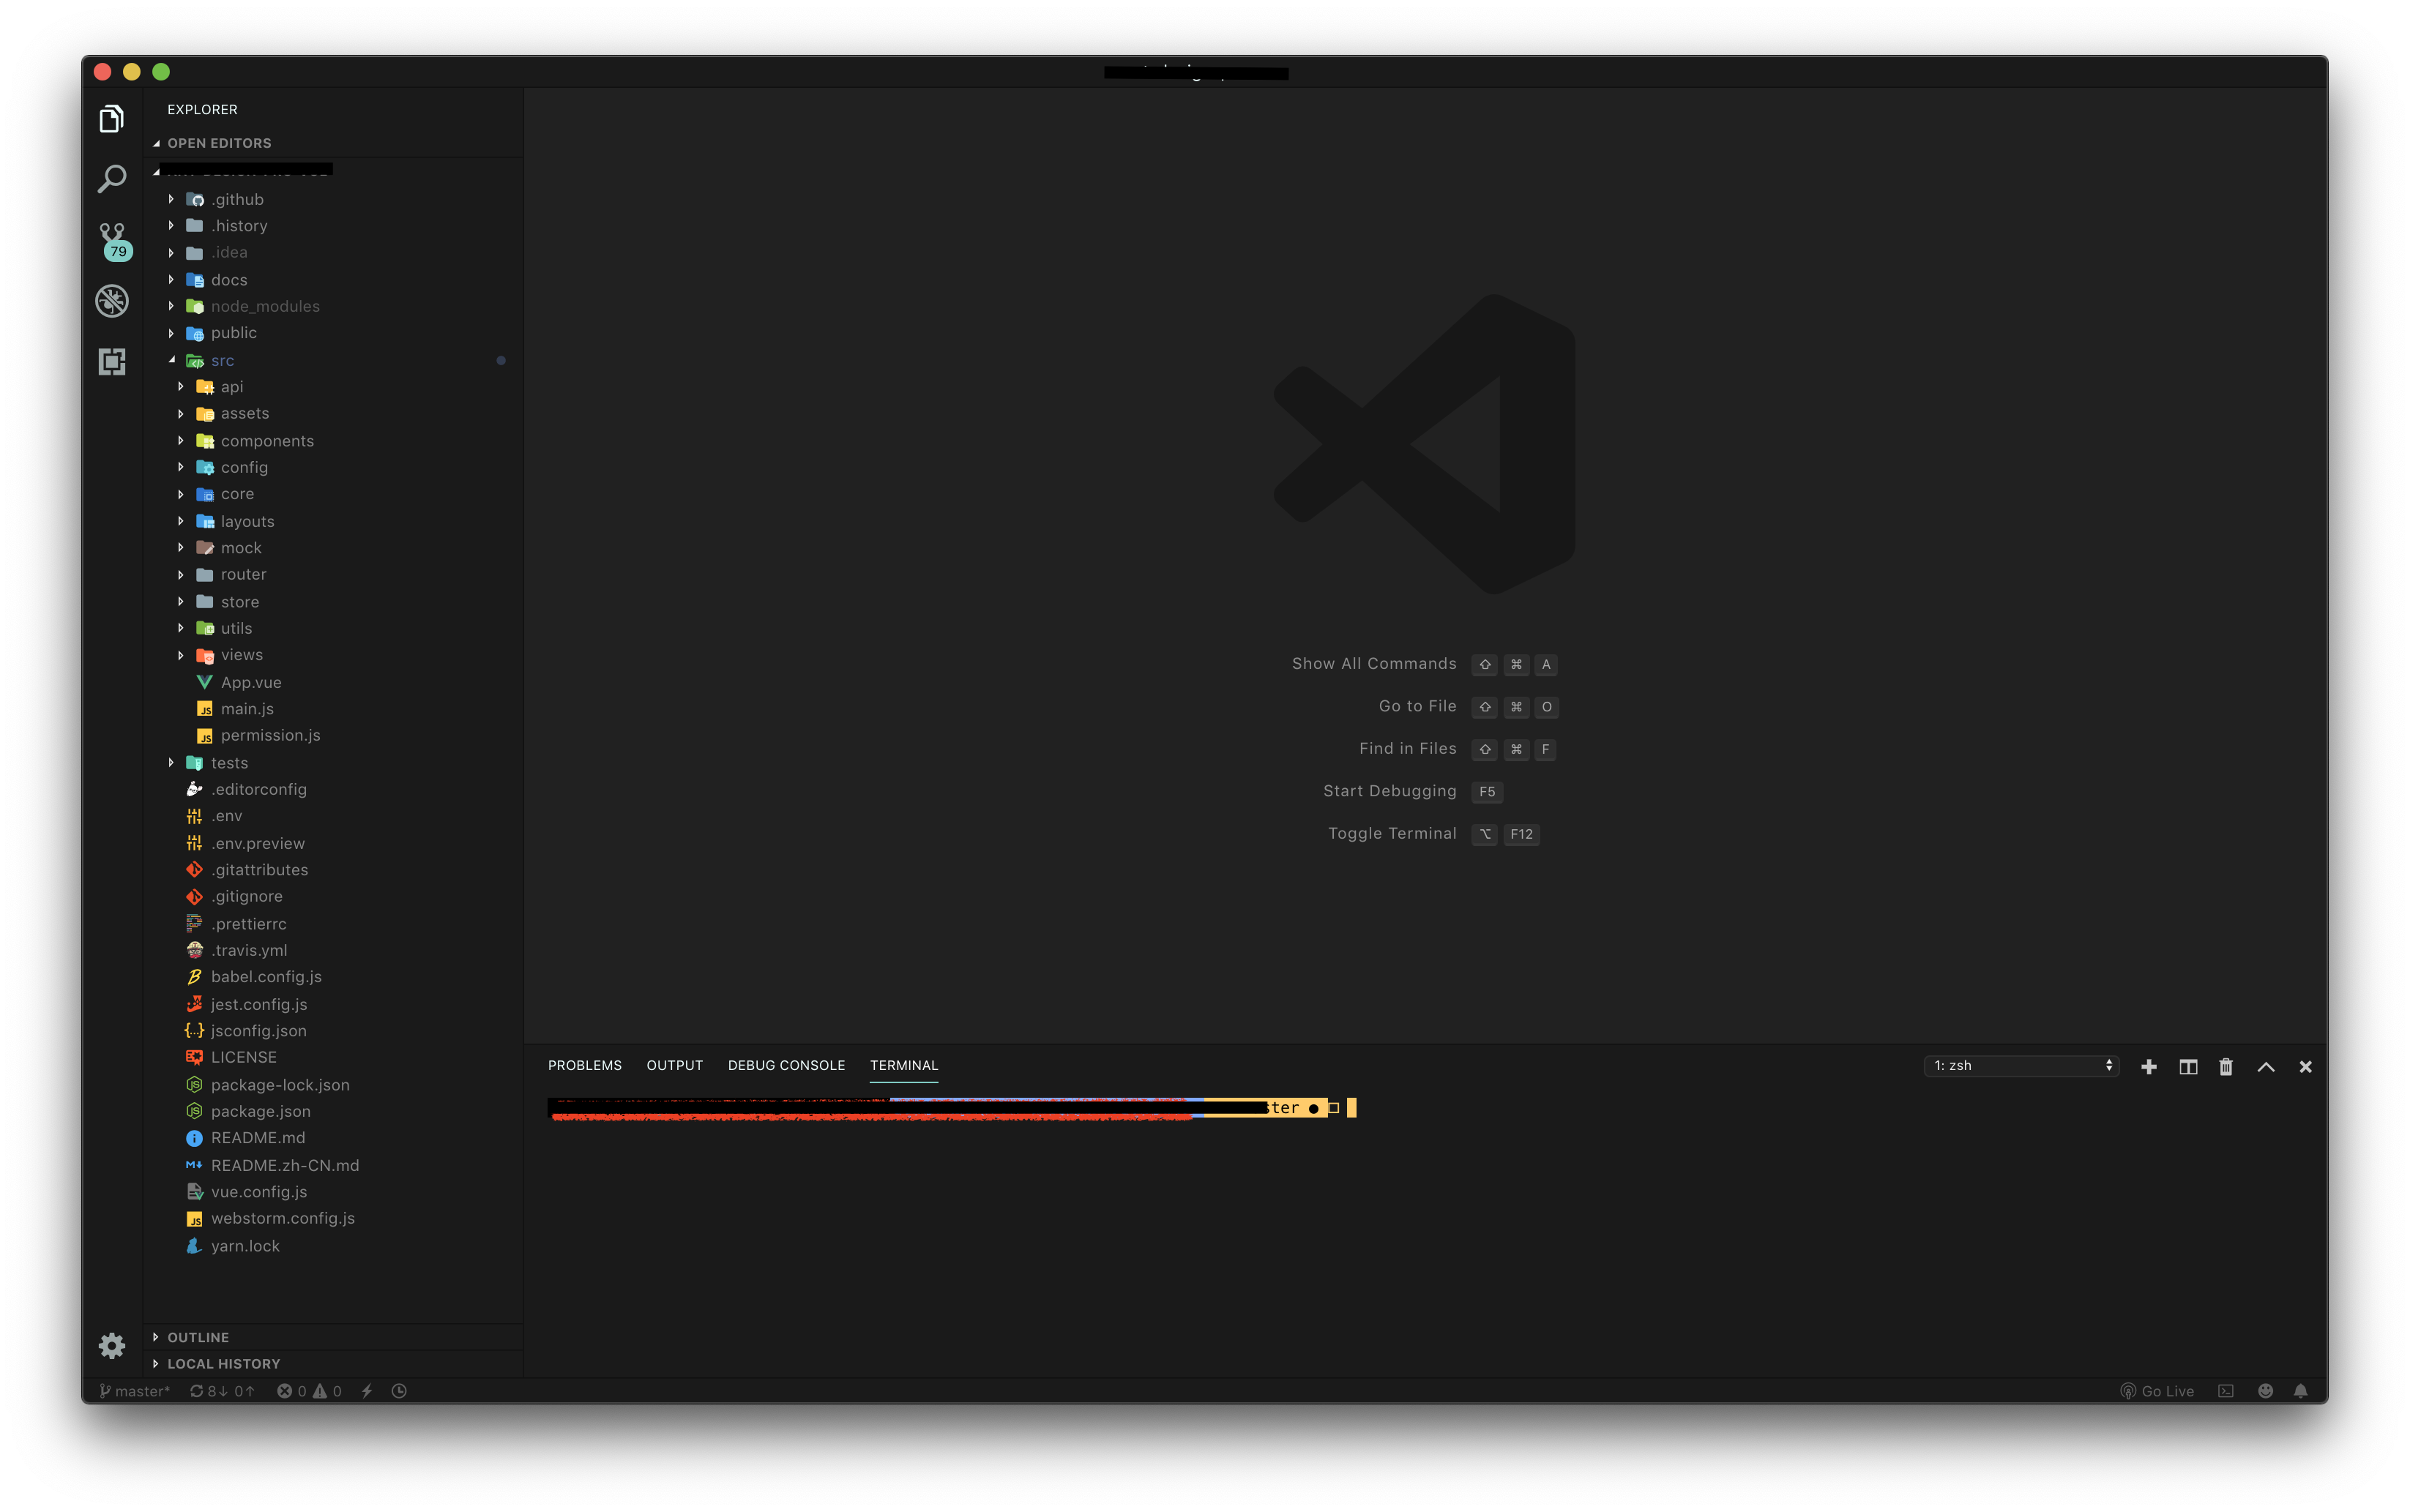Create a new terminal with plus icon

2148,1066
